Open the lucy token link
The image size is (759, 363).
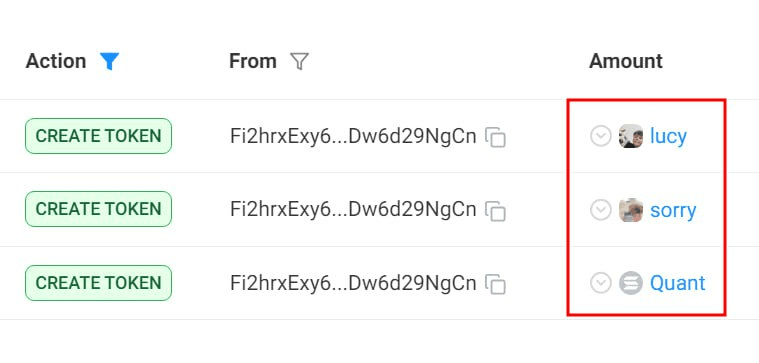pyautogui.click(x=668, y=136)
